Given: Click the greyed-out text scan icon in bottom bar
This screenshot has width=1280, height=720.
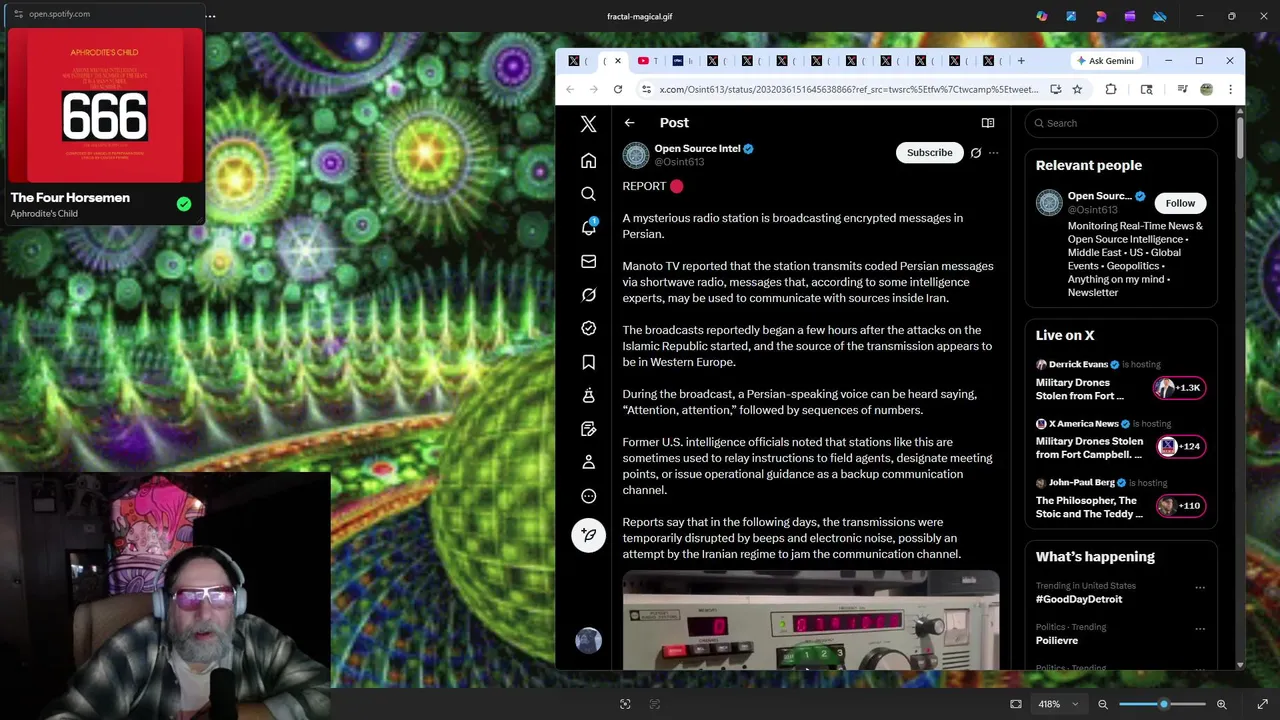Looking at the screenshot, I should click(x=655, y=704).
